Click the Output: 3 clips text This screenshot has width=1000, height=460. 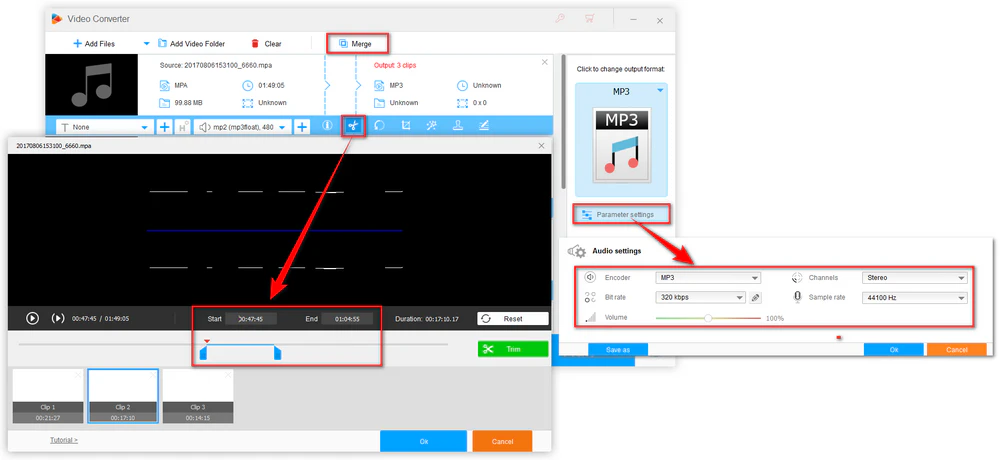click(395, 65)
